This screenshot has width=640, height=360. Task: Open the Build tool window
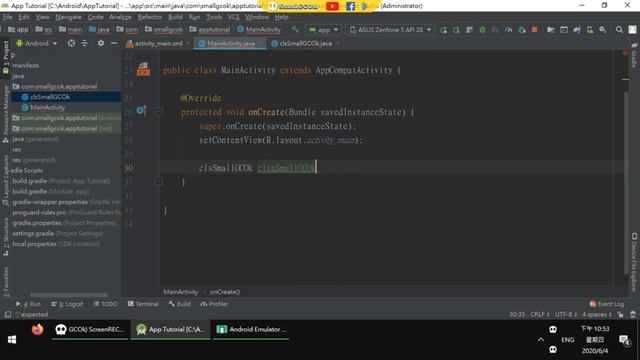(x=180, y=304)
